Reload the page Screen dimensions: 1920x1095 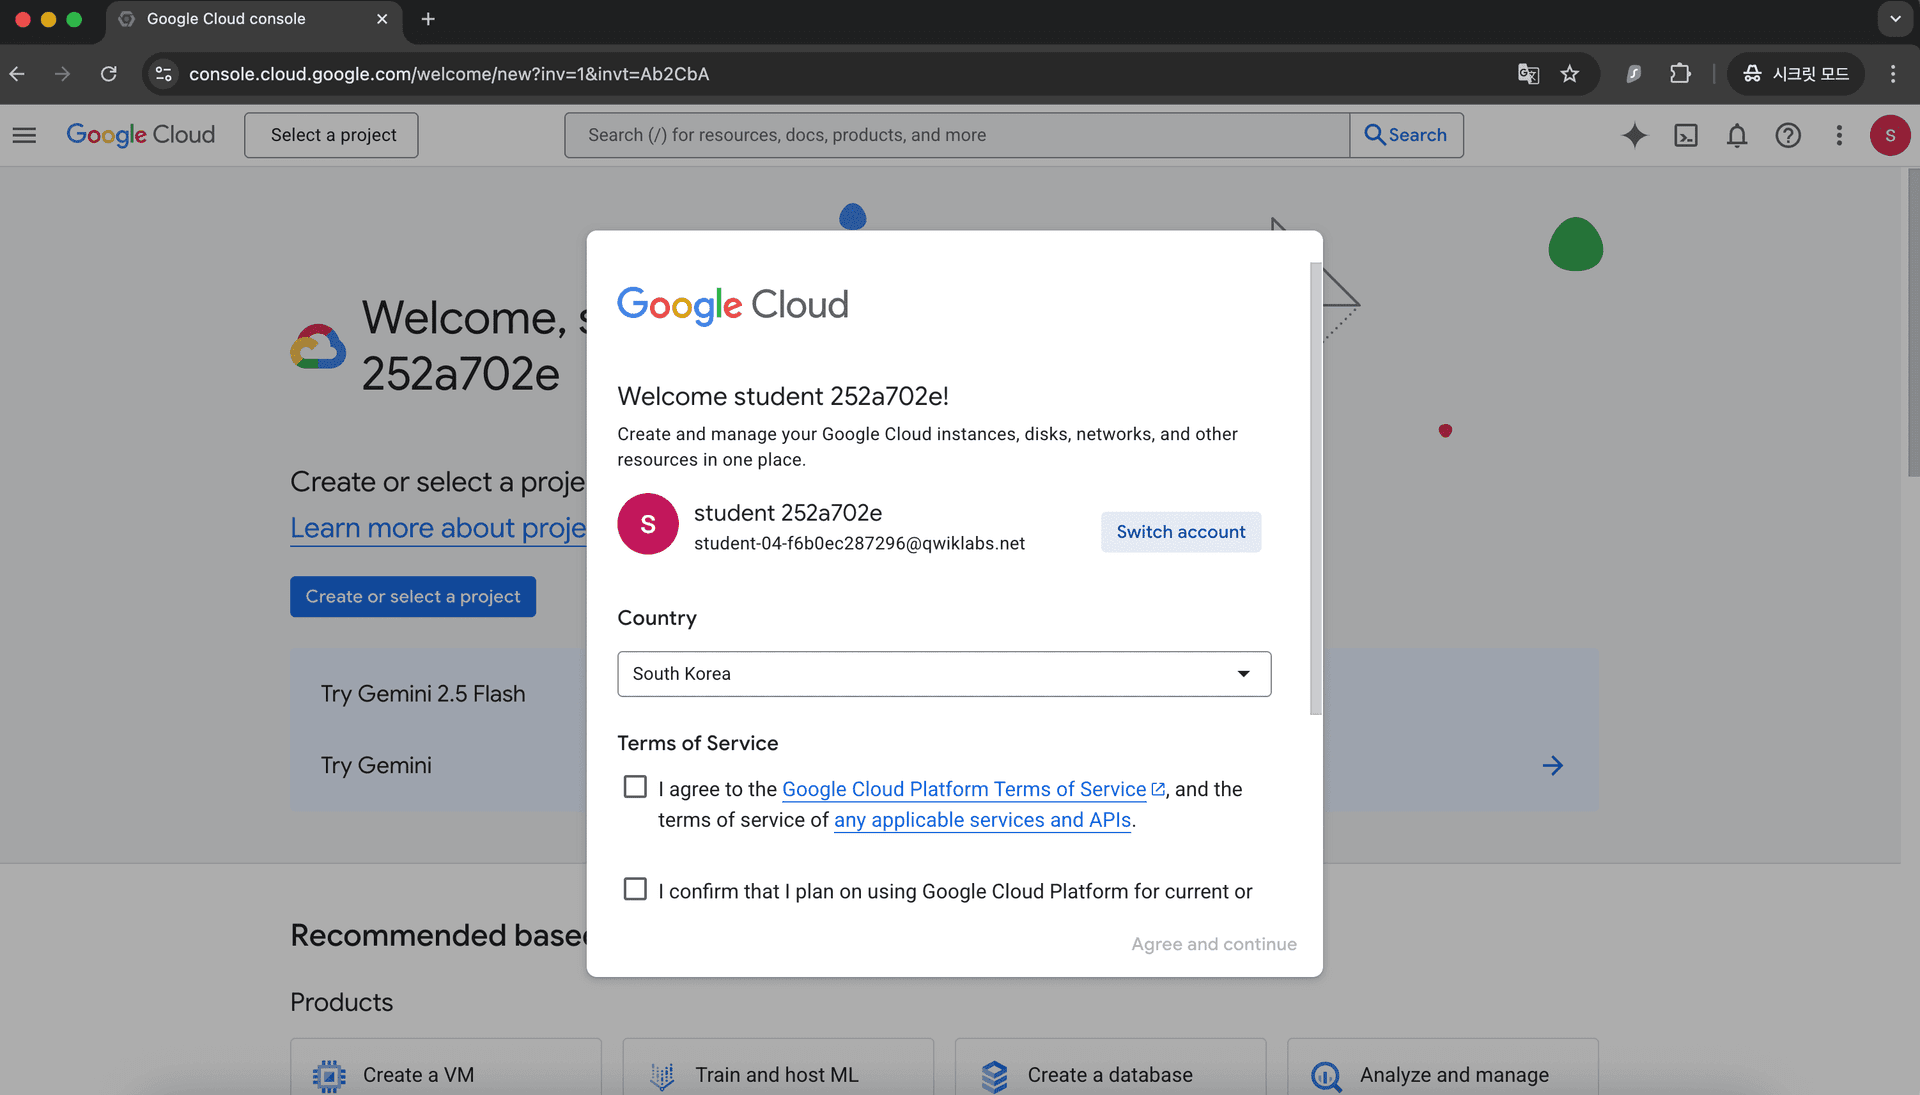pyautogui.click(x=109, y=74)
